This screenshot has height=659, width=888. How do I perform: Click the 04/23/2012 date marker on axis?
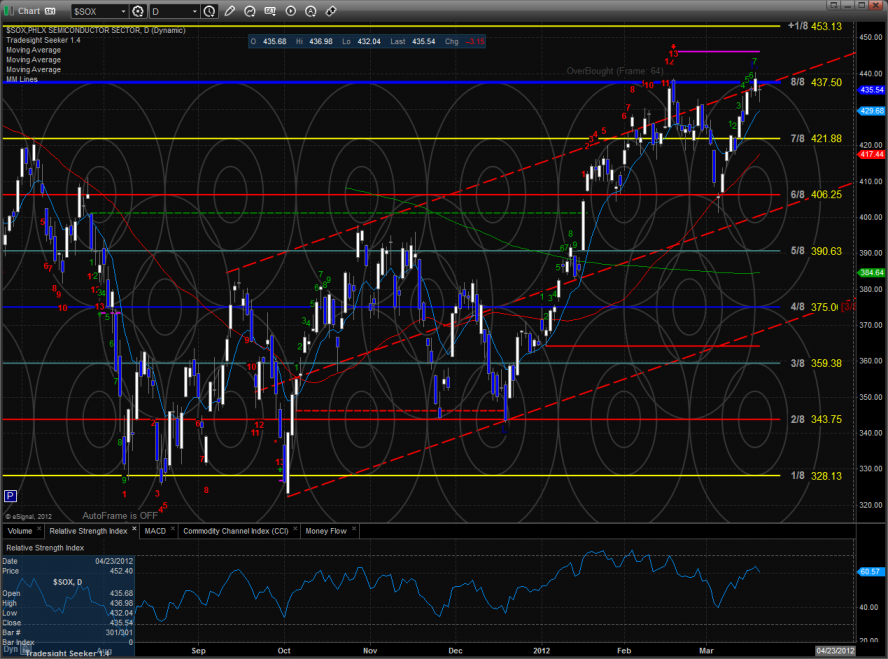coord(835,651)
